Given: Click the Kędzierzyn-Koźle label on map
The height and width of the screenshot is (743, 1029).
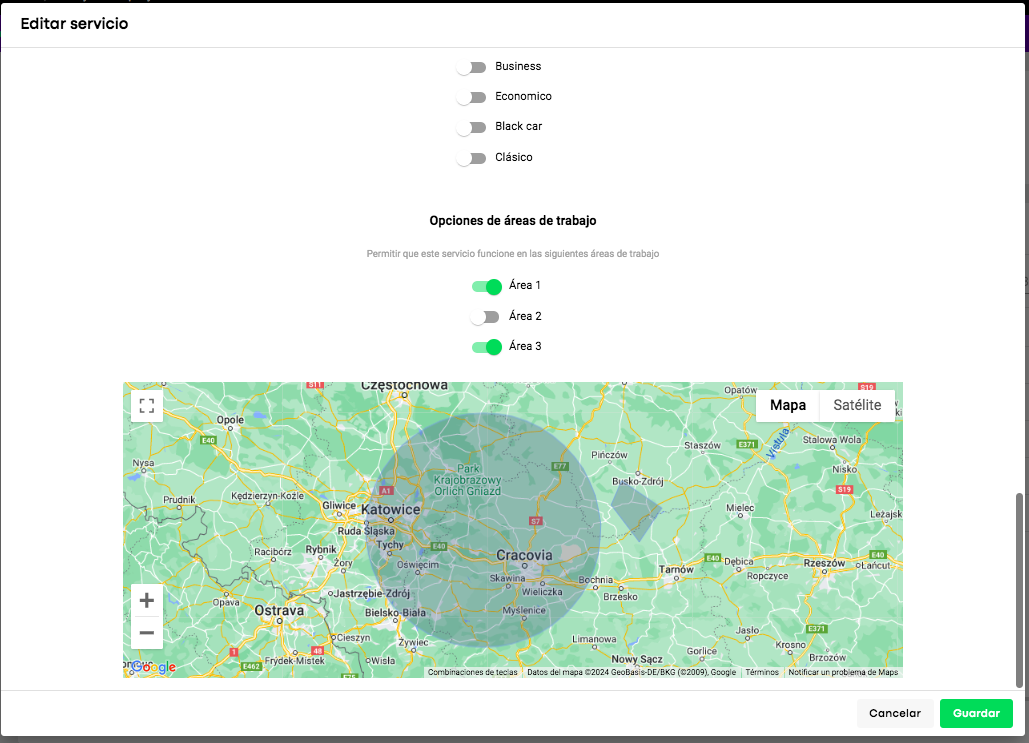Looking at the screenshot, I should pos(267,496).
